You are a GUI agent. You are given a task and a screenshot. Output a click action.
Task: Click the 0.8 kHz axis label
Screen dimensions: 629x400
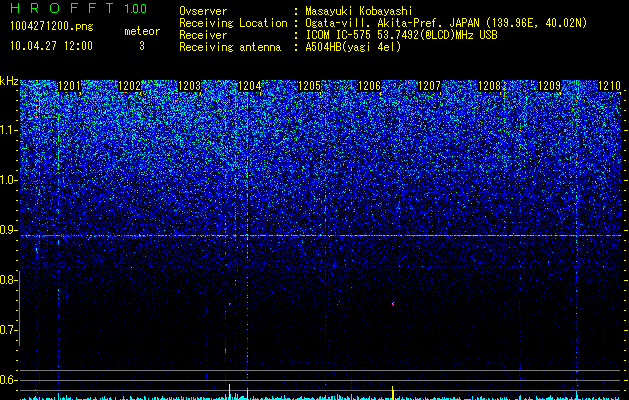pyautogui.click(x=8, y=280)
